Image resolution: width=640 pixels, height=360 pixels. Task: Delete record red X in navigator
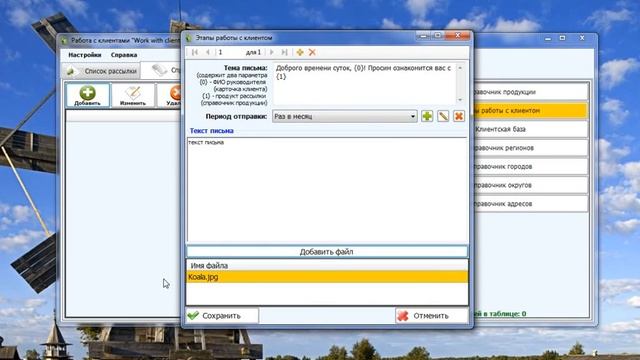(312, 52)
